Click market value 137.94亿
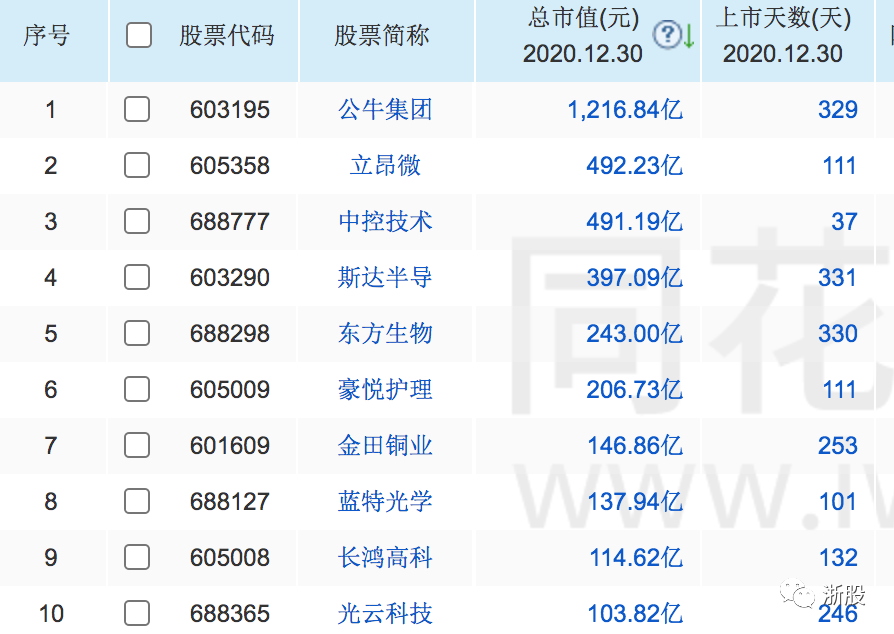Image resolution: width=894 pixels, height=634 pixels. pos(635,501)
